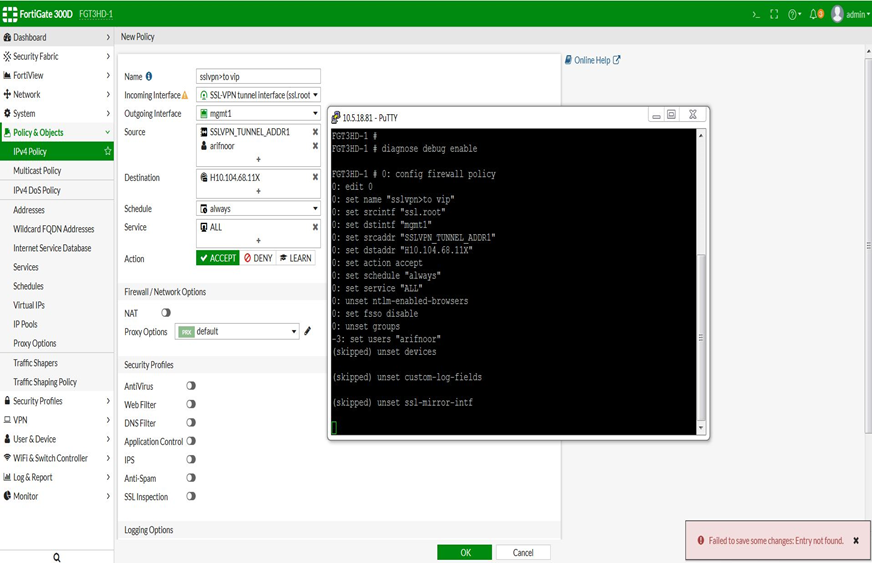The image size is (872, 563).
Task: Set Action to LEARN
Action: coord(296,258)
